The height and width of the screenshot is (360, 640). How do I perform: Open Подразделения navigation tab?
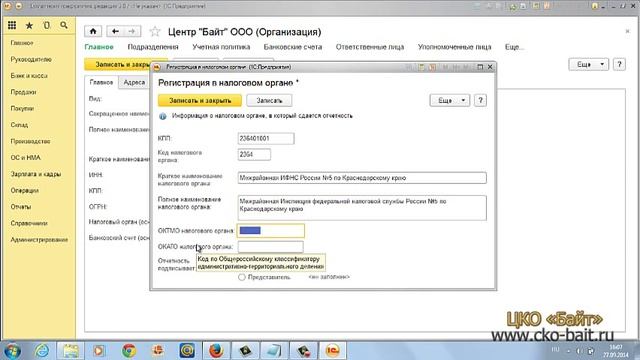(x=153, y=47)
